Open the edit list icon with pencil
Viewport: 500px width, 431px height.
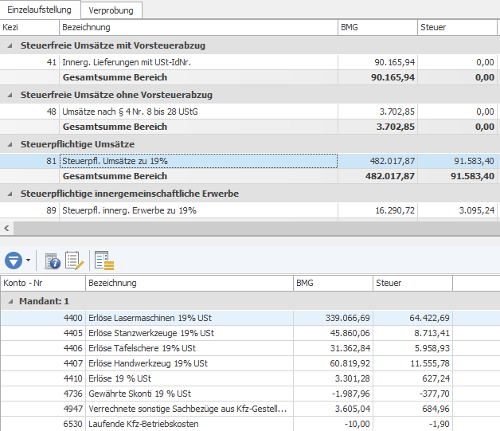coord(74,261)
